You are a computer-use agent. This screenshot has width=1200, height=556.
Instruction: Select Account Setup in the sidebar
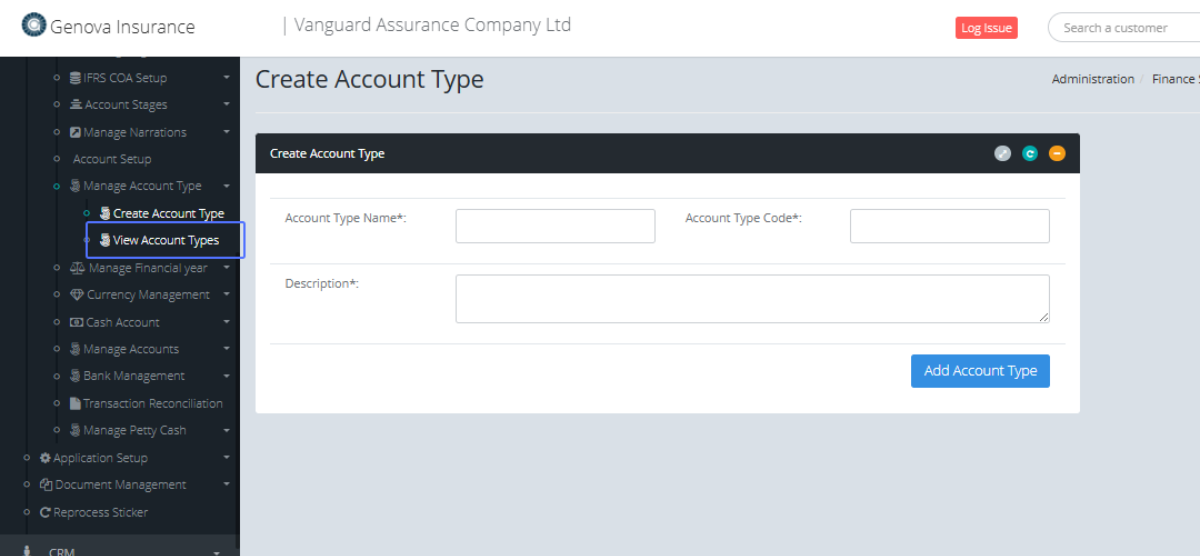[112, 159]
